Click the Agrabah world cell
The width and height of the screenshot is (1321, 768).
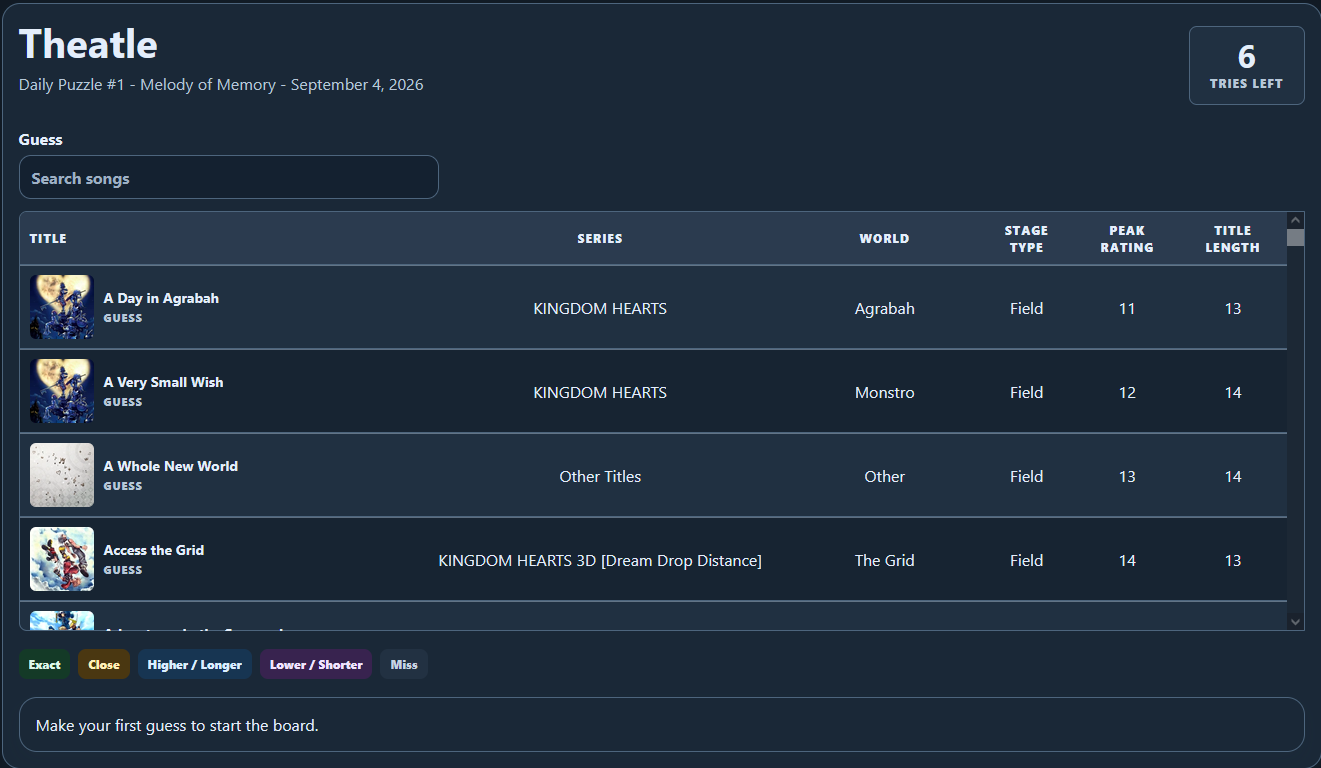point(884,308)
